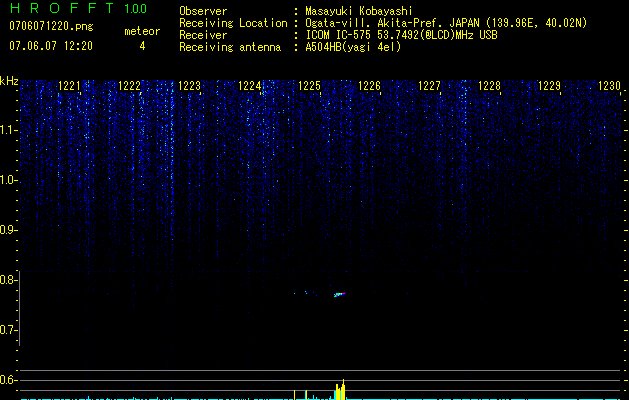Screen dimensions: 629x400
Task: Select antenna value A504HB(yagi 4el)
Action: coord(353,47)
